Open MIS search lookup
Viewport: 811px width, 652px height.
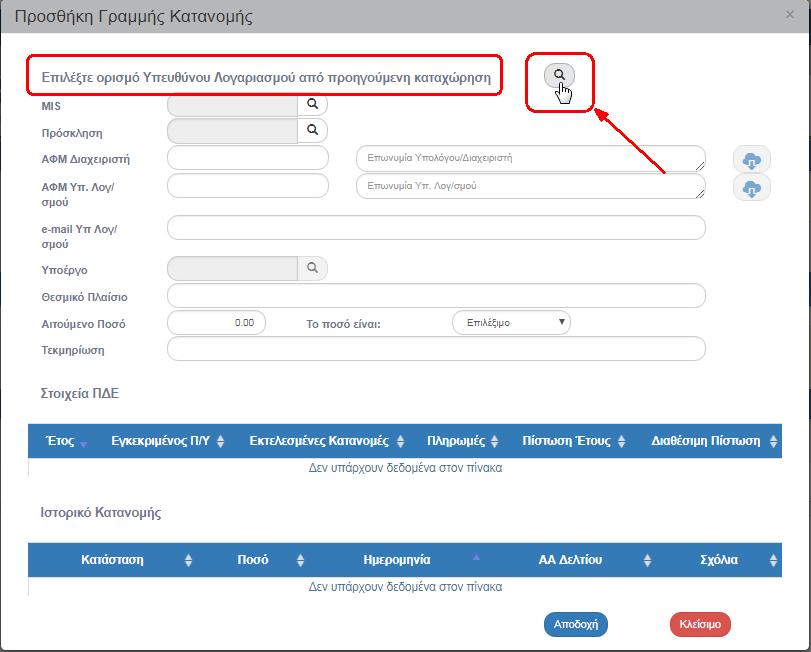pyautogui.click(x=312, y=104)
